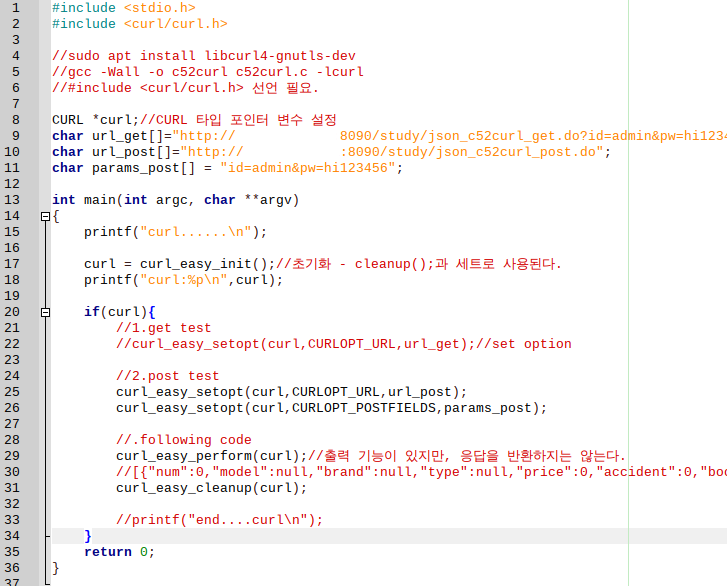Click line number 34 in the margin
The width and height of the screenshot is (727, 586).
pos(12,536)
